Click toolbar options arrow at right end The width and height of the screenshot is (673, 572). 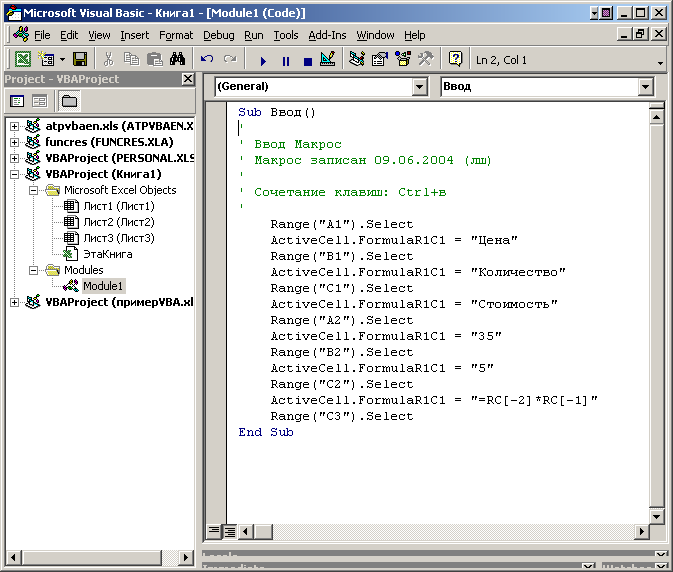(x=660, y=63)
